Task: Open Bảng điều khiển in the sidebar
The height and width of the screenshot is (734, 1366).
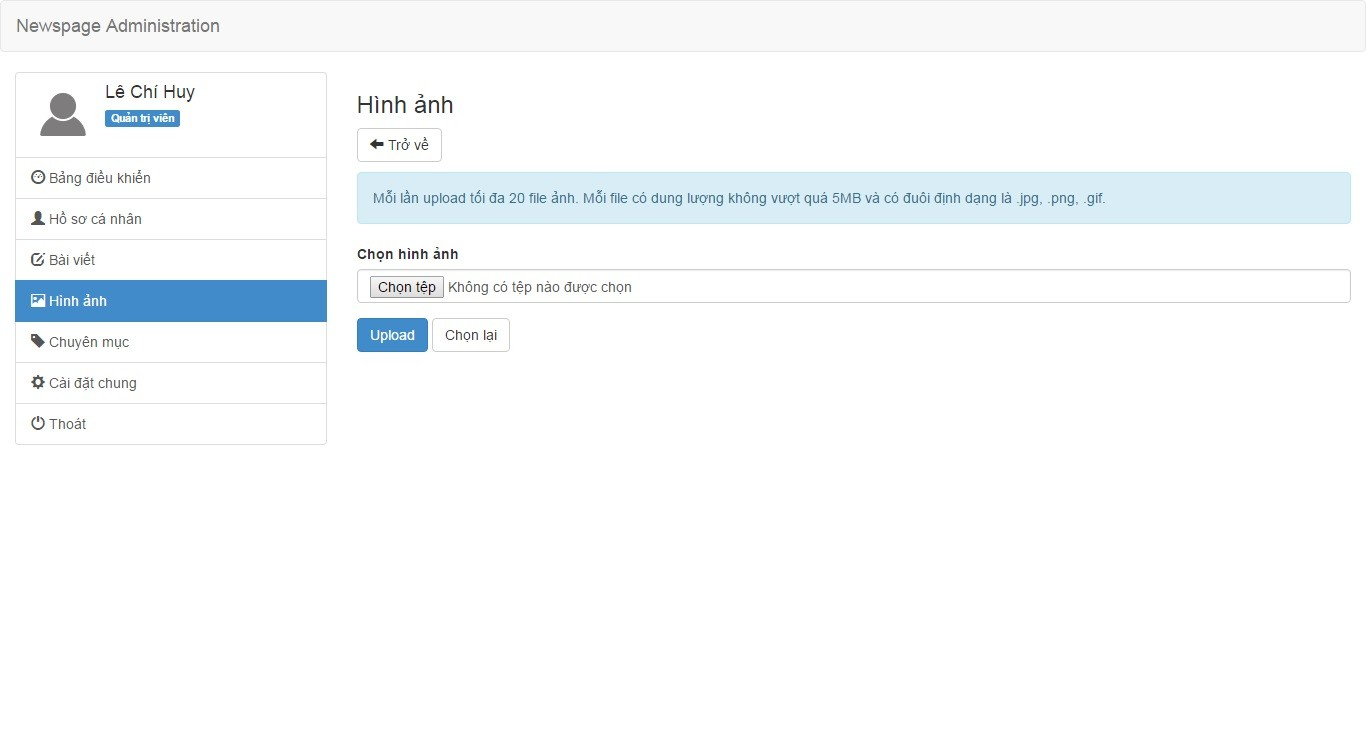Action: point(171,178)
